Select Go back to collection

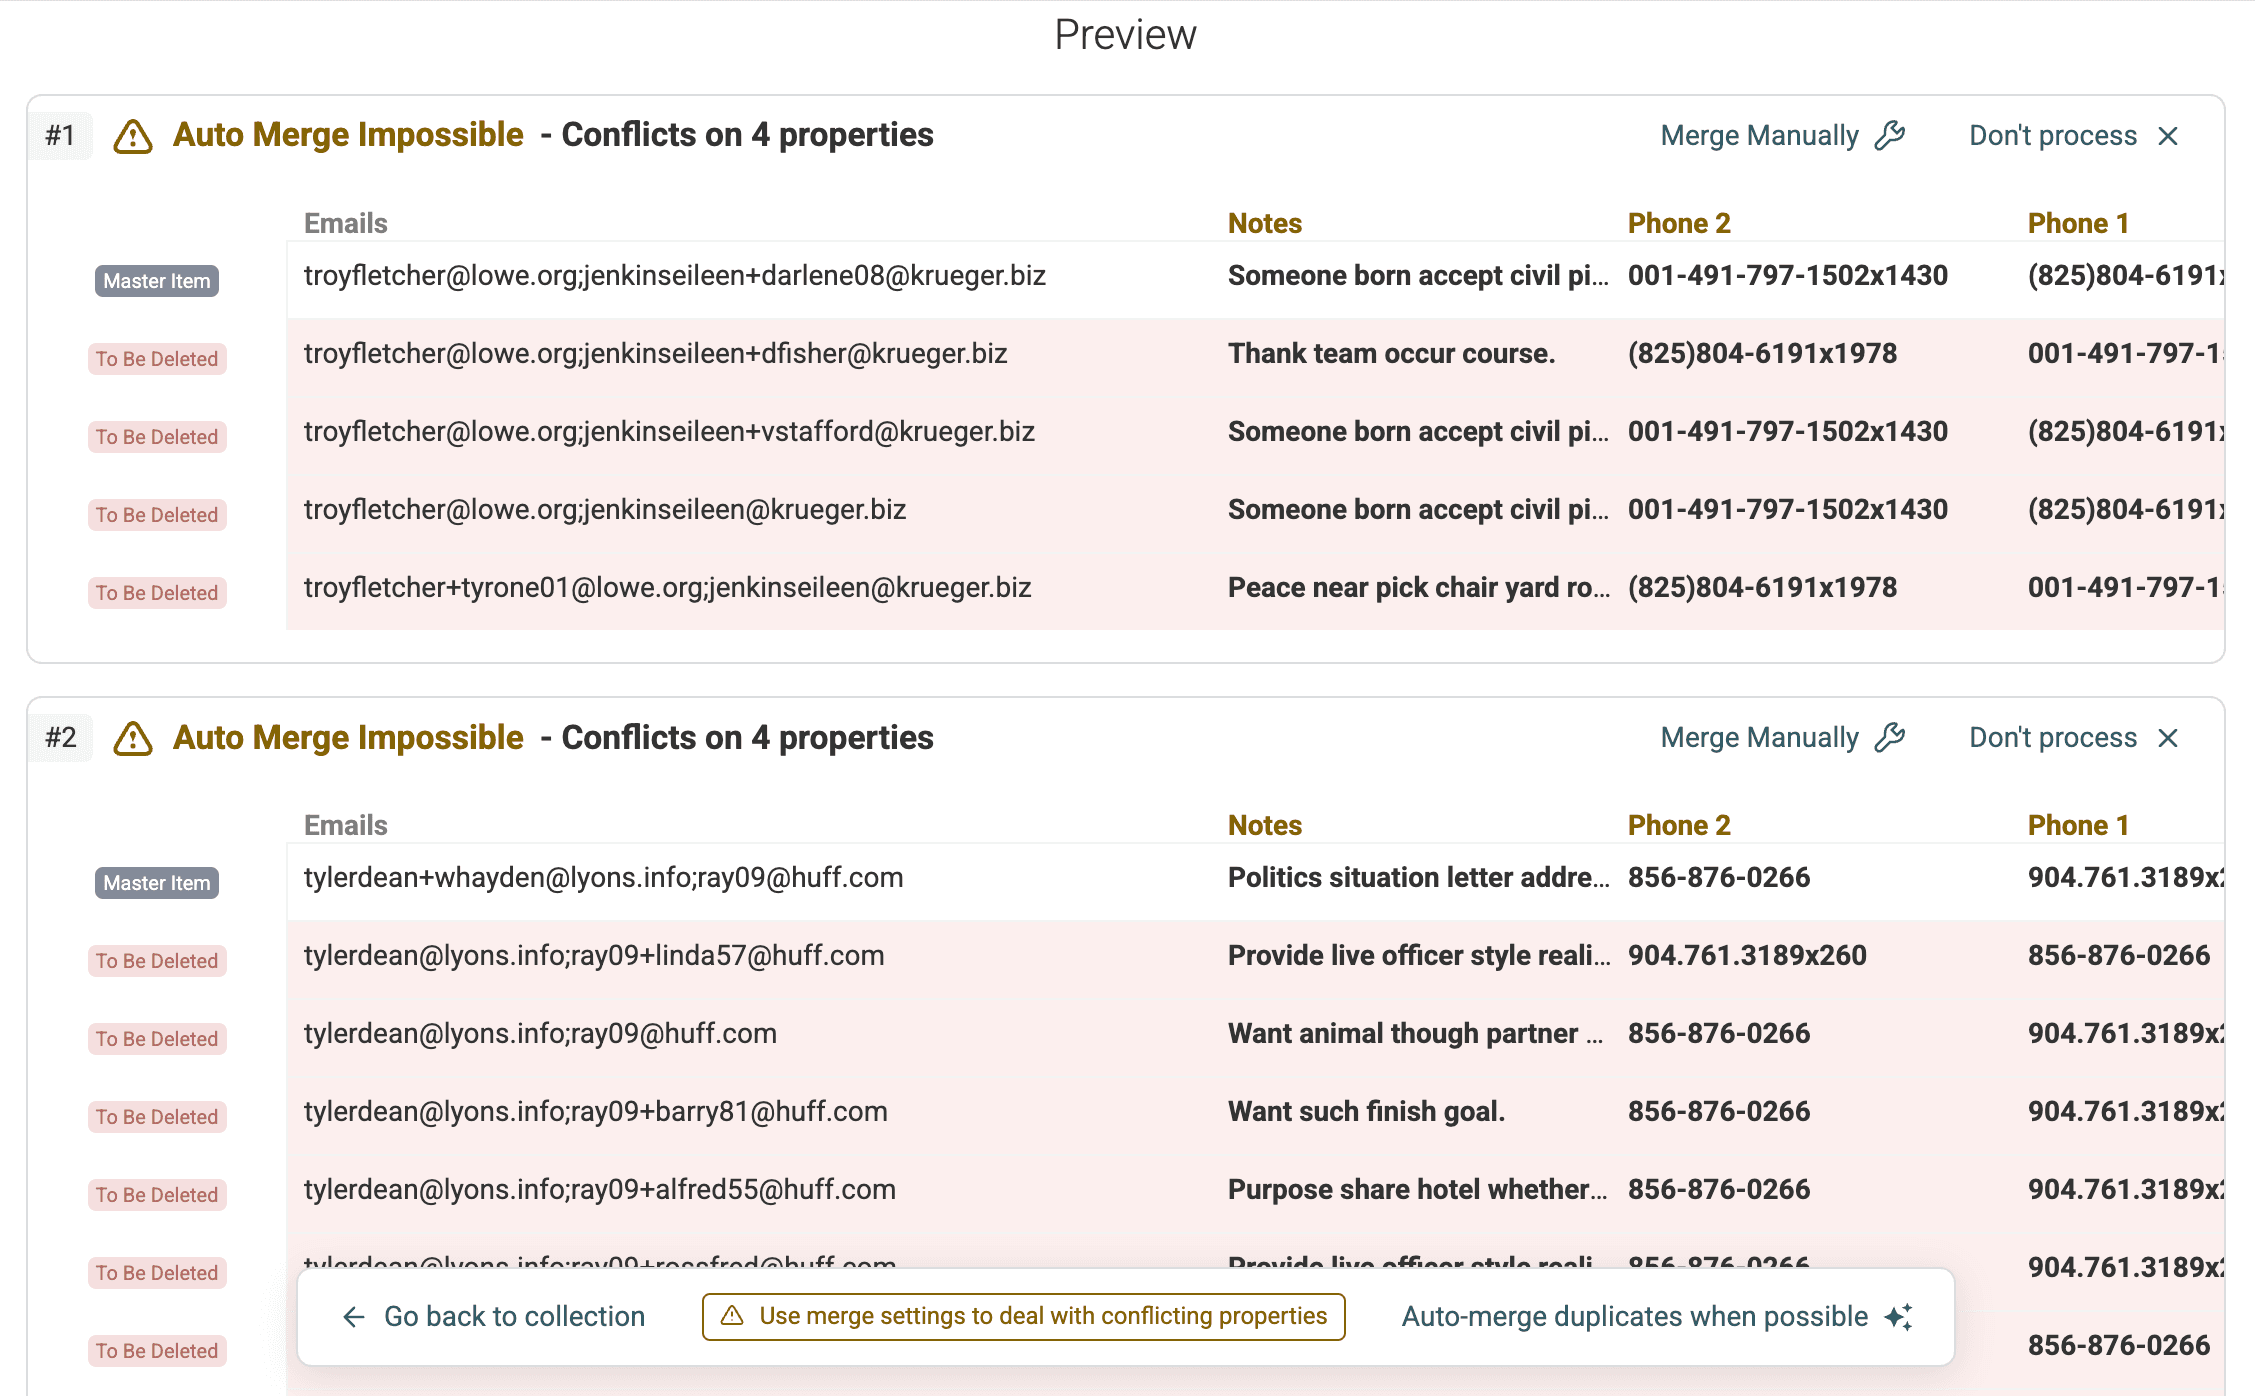pyautogui.click(x=514, y=1317)
